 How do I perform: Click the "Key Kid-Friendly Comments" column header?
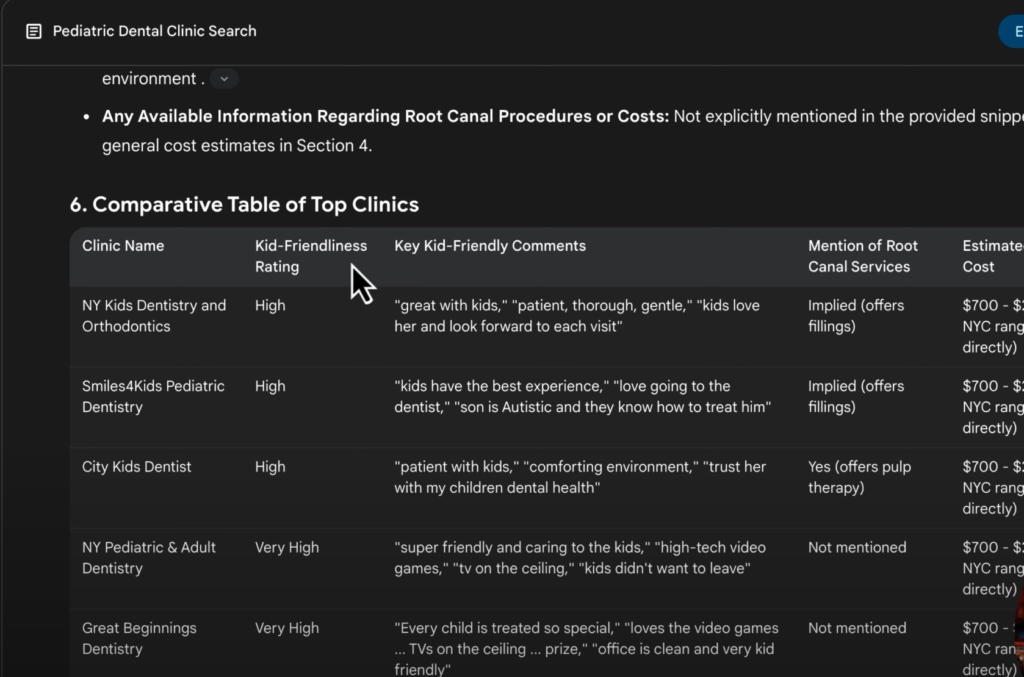[x=490, y=246]
